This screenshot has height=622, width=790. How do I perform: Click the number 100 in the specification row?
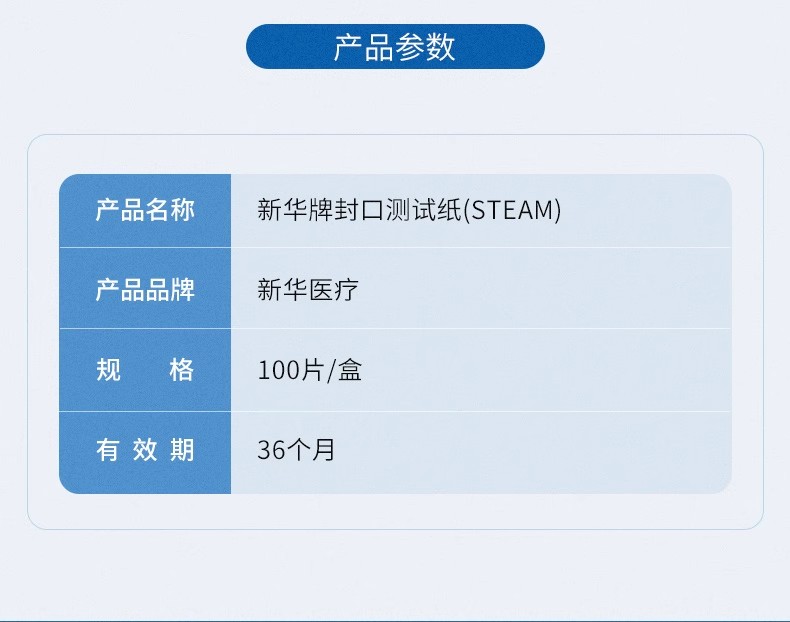[x=278, y=371]
